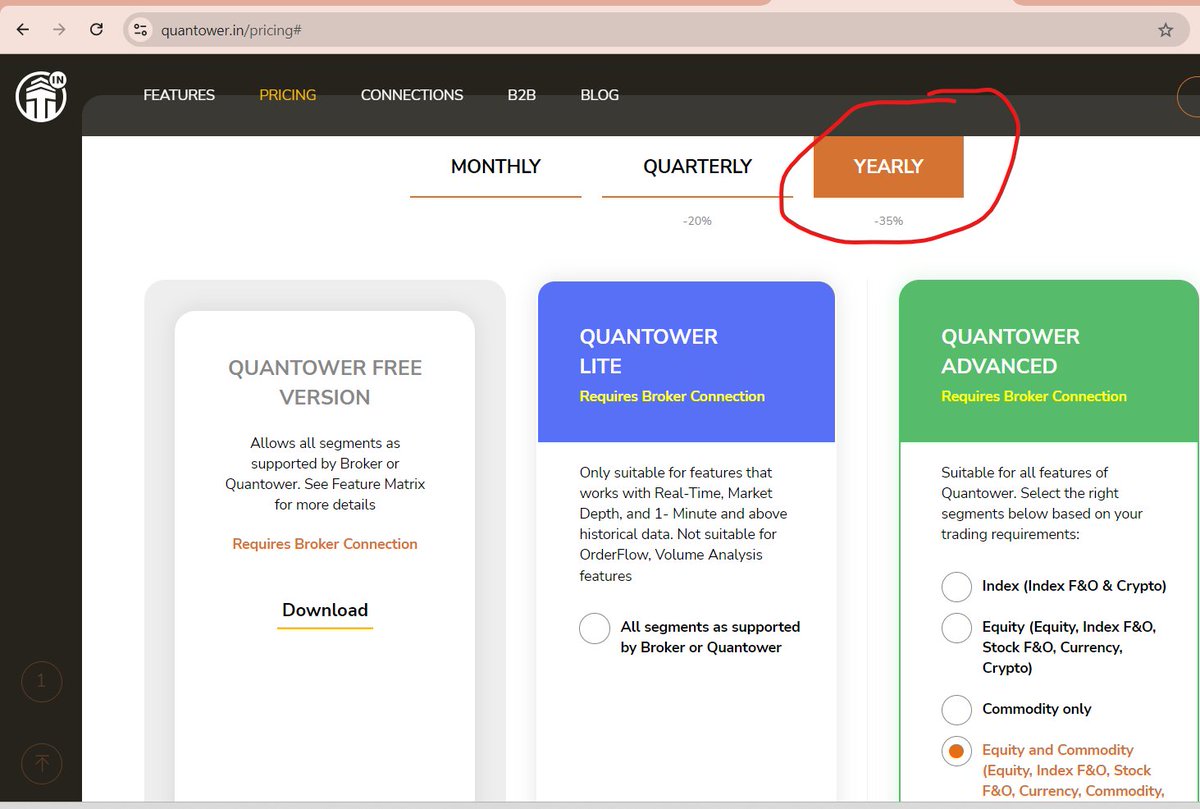Viewport: 1200px width, 809px height.
Task: Click the browser back arrow
Action: coord(22,30)
